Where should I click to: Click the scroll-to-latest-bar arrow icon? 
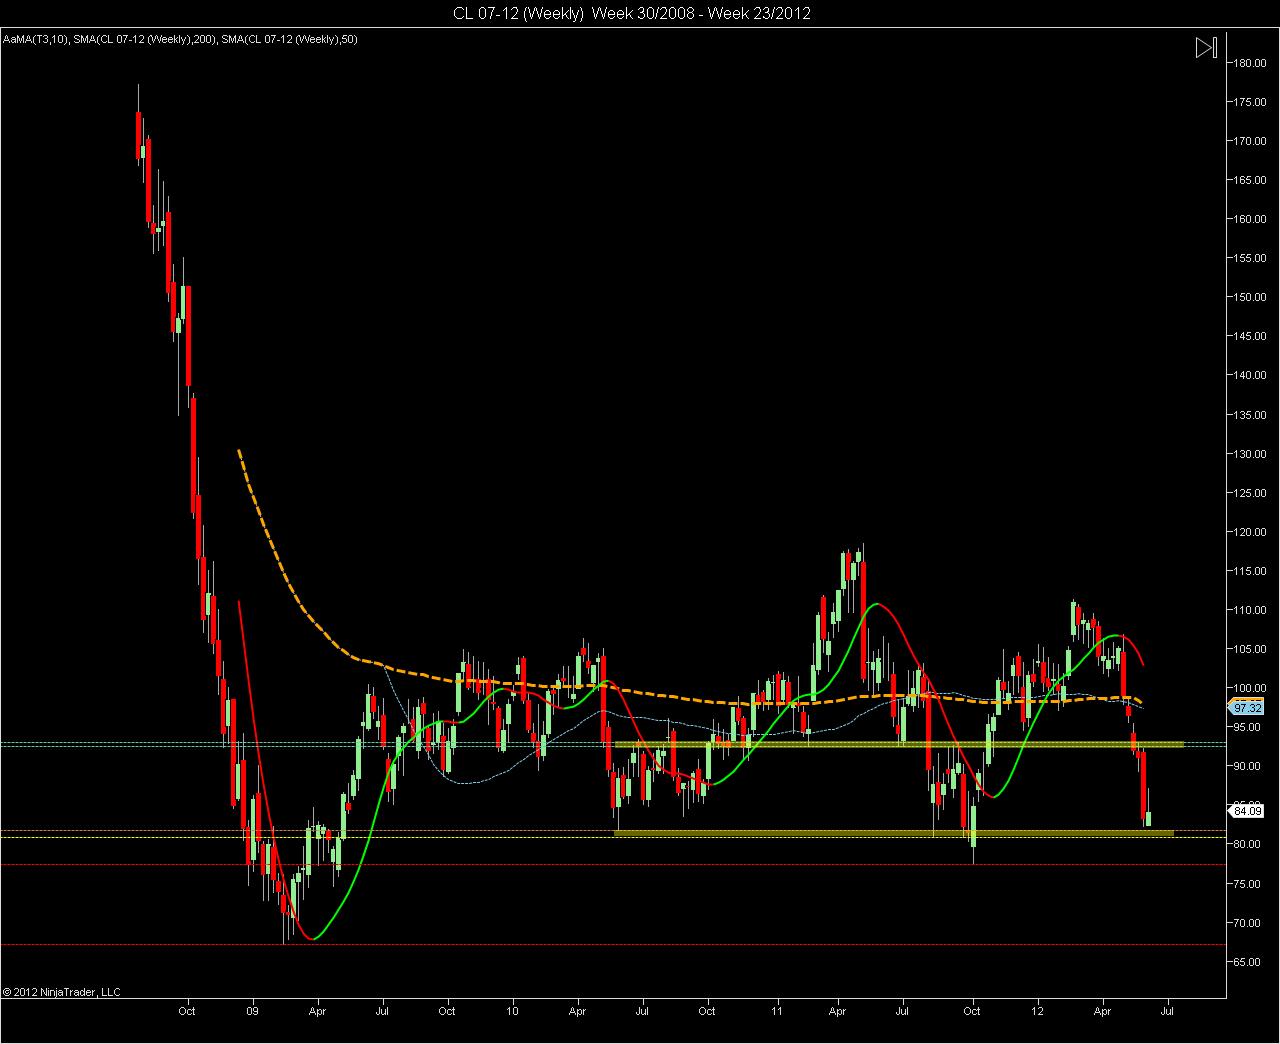tap(1206, 47)
